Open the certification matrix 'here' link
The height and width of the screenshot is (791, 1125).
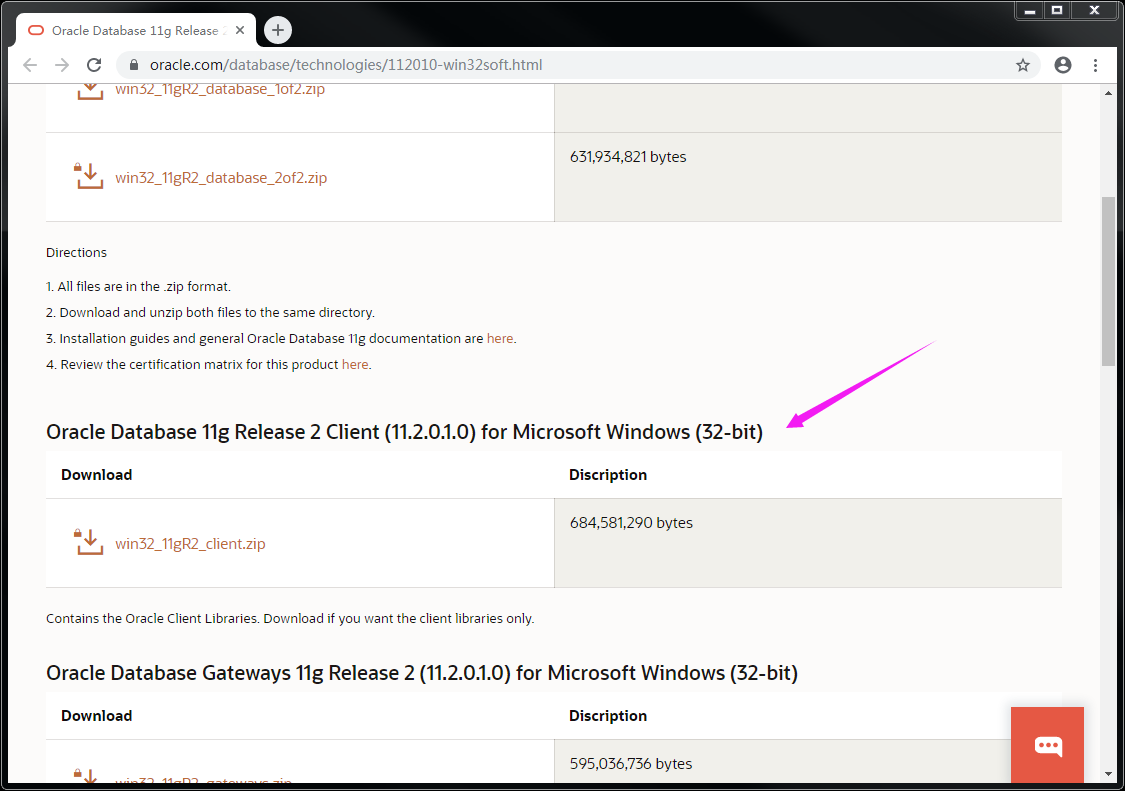point(355,365)
